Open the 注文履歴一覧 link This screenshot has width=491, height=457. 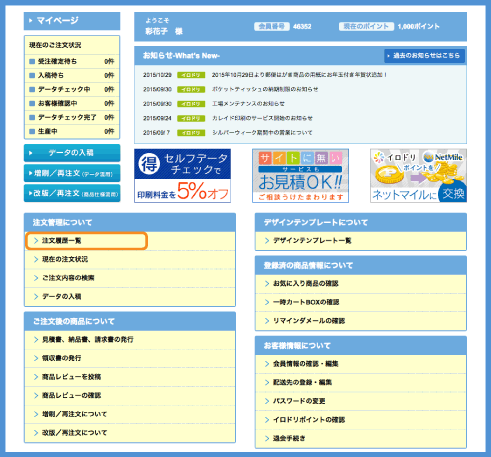[61, 241]
